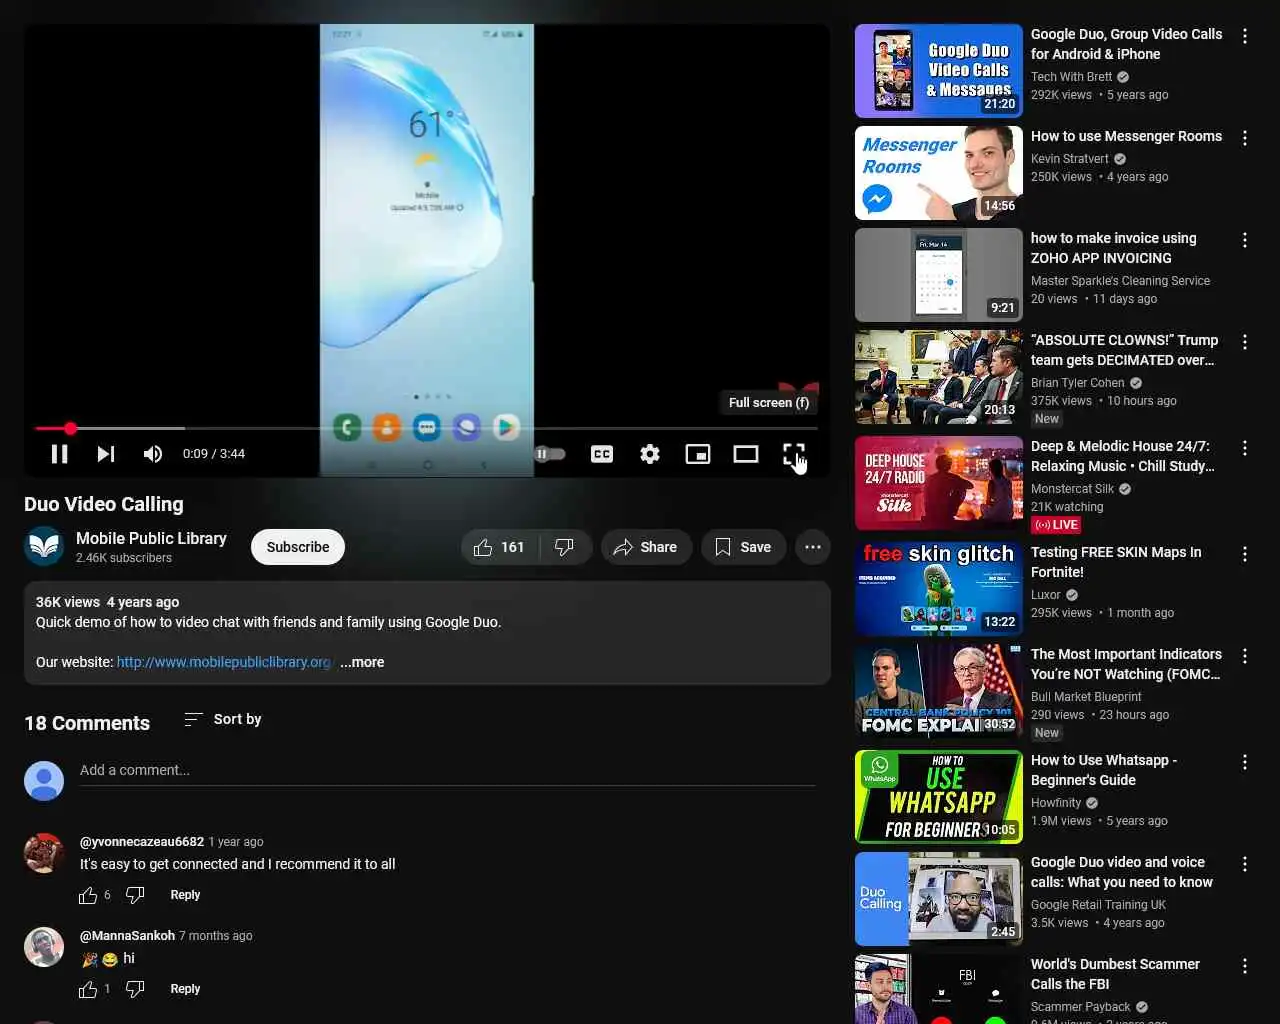Open @yvonnecazeau6682 profile
The width and height of the screenshot is (1280, 1024).
142,842
